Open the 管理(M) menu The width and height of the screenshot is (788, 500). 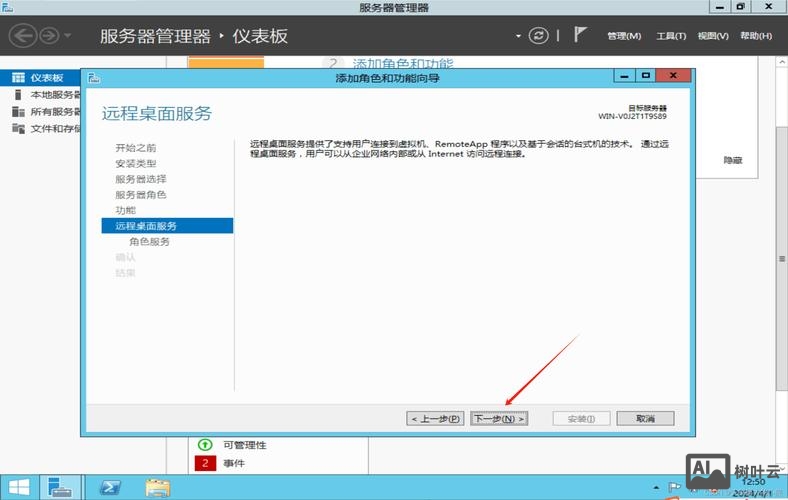[624, 36]
